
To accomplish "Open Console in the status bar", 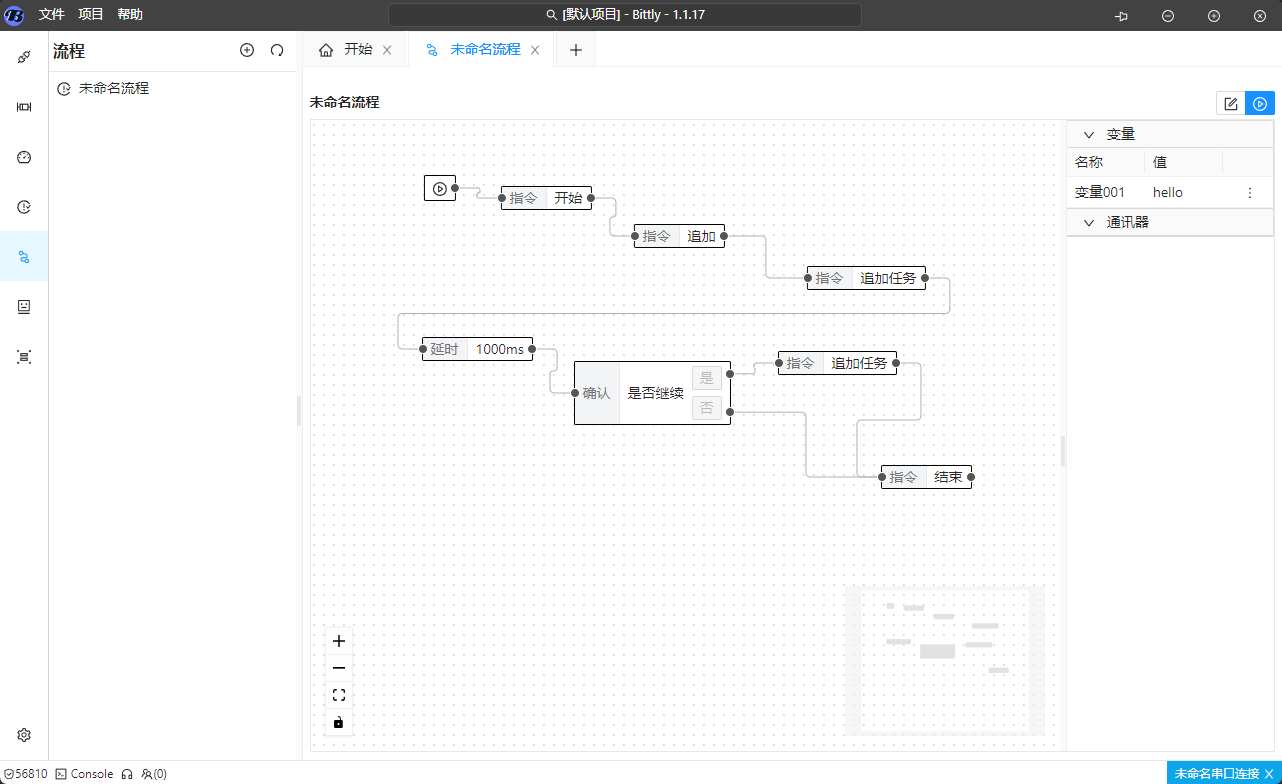I will click(x=84, y=774).
